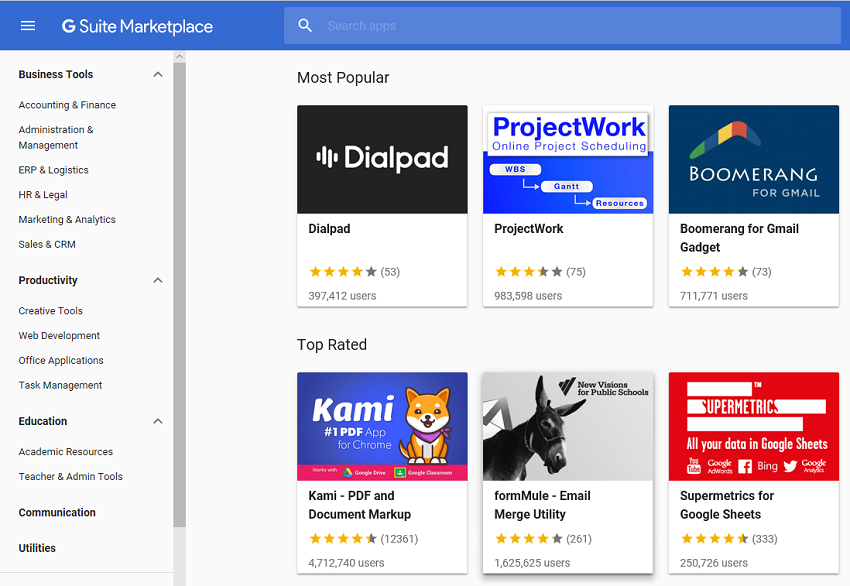Collapse the Productivity section

(x=158, y=280)
